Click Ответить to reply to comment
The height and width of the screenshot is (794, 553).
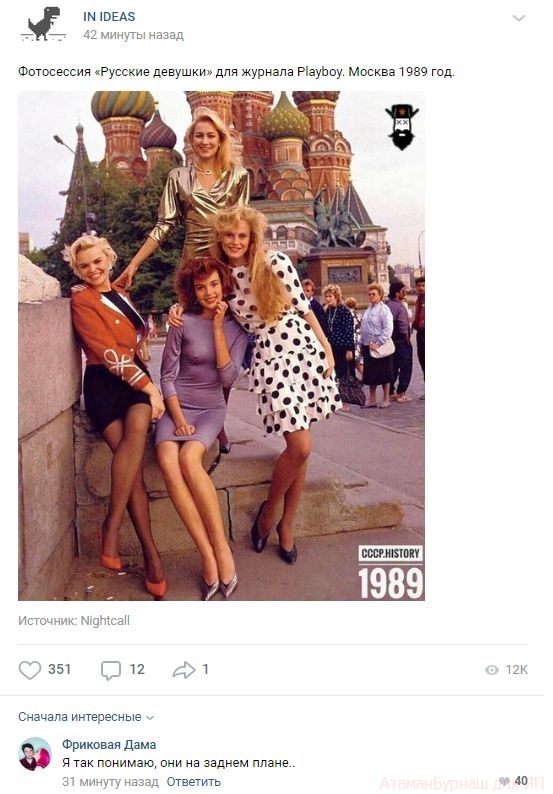(x=193, y=781)
